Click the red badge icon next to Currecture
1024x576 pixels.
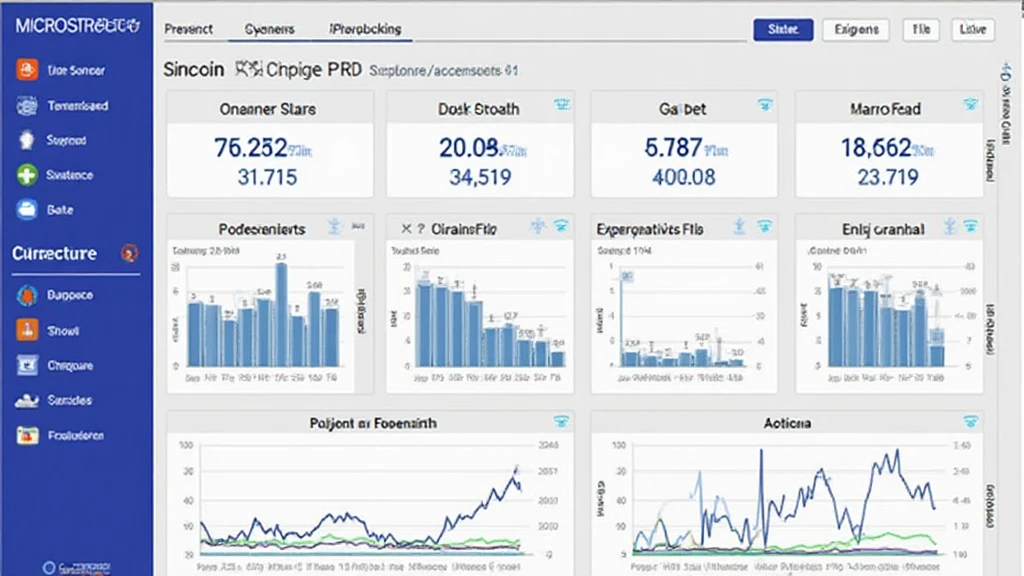click(128, 254)
